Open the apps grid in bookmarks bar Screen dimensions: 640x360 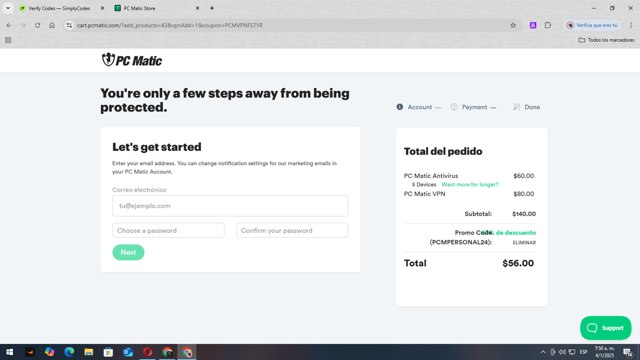tap(8, 40)
